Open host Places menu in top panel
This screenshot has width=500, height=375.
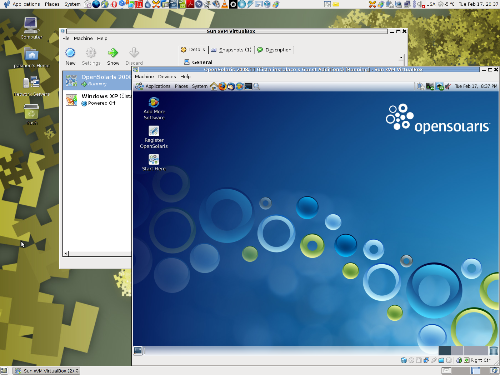(52, 4)
